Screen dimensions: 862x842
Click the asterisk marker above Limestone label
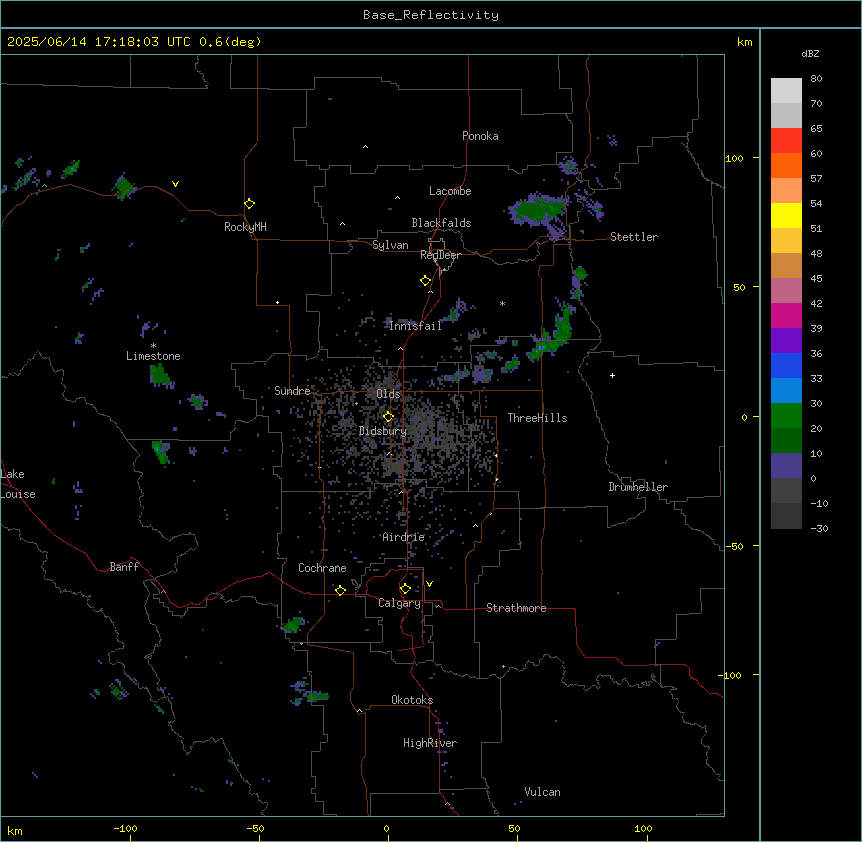(x=153, y=346)
